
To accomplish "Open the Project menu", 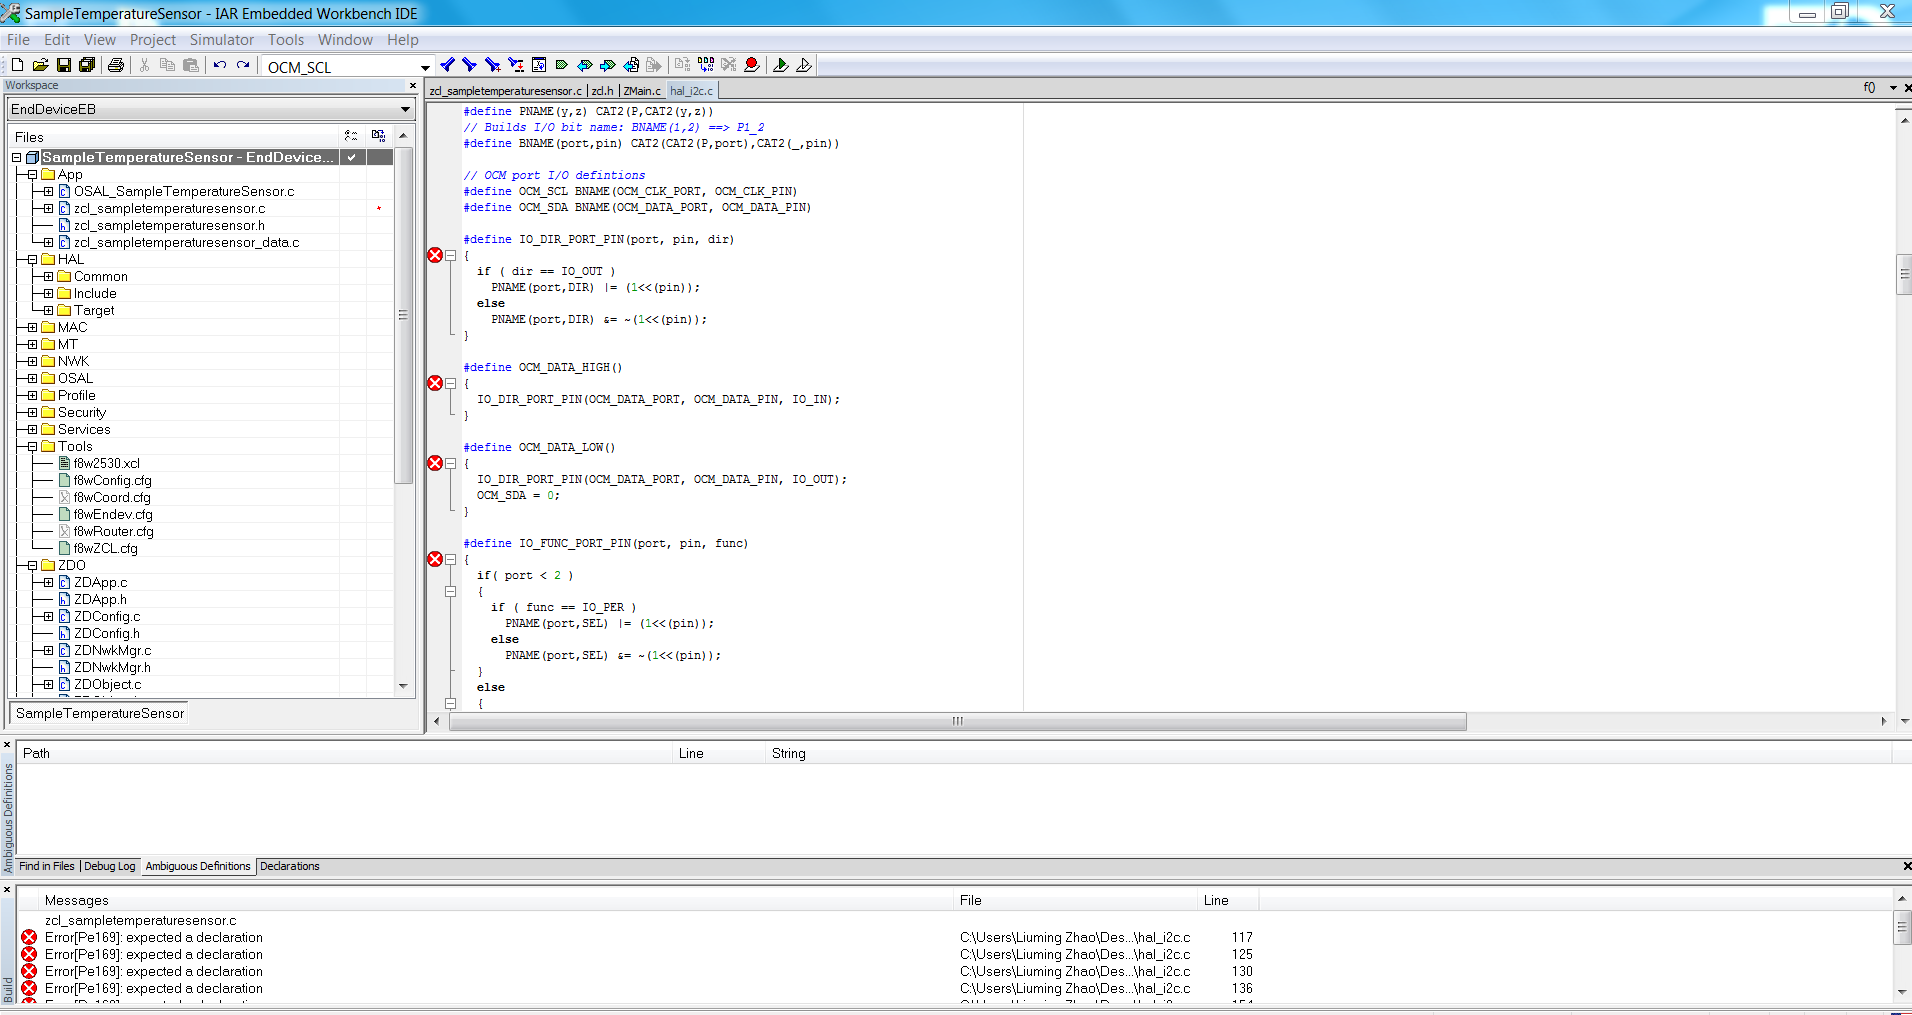I will 152,40.
